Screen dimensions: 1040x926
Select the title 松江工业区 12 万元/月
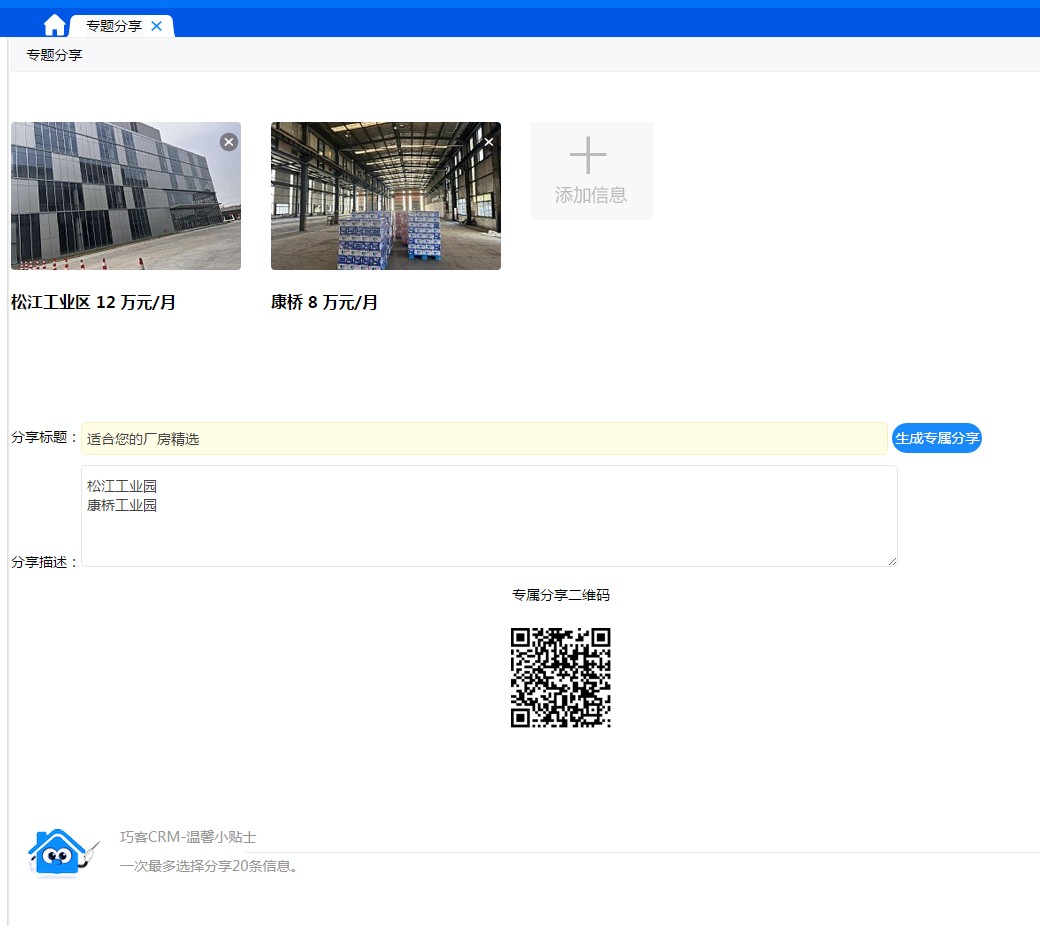[x=94, y=302]
